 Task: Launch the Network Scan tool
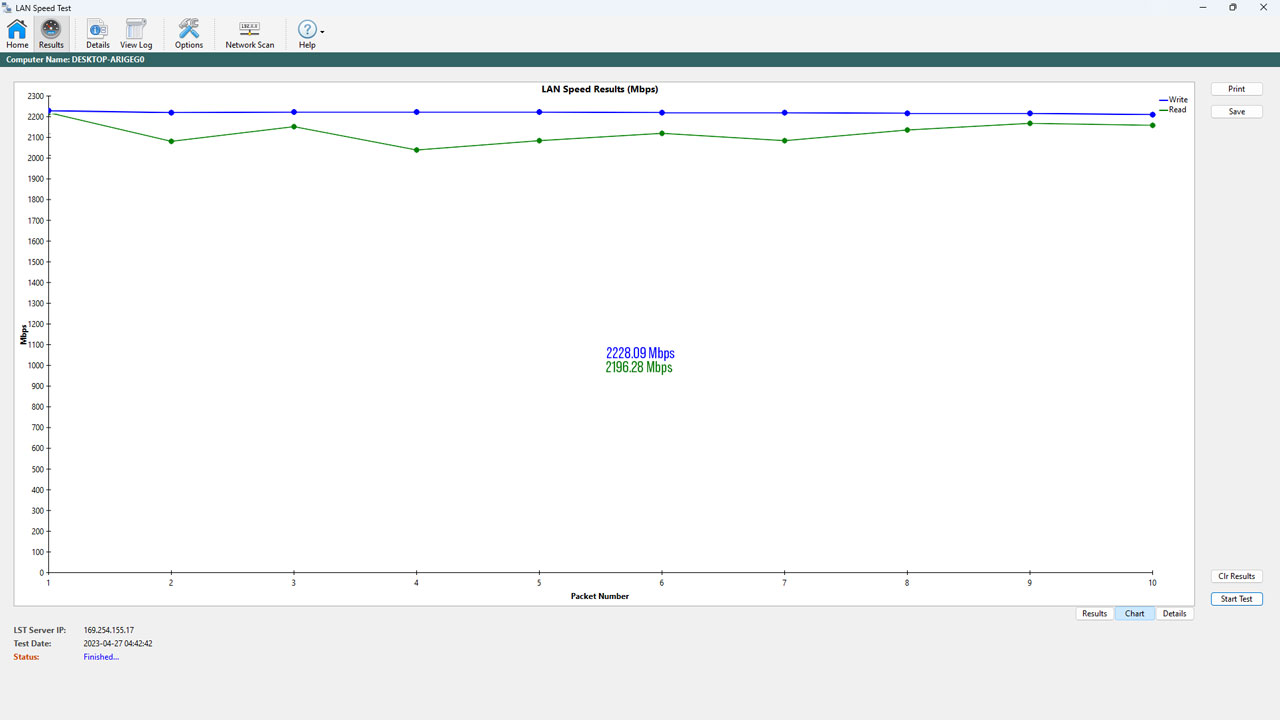pyautogui.click(x=250, y=34)
